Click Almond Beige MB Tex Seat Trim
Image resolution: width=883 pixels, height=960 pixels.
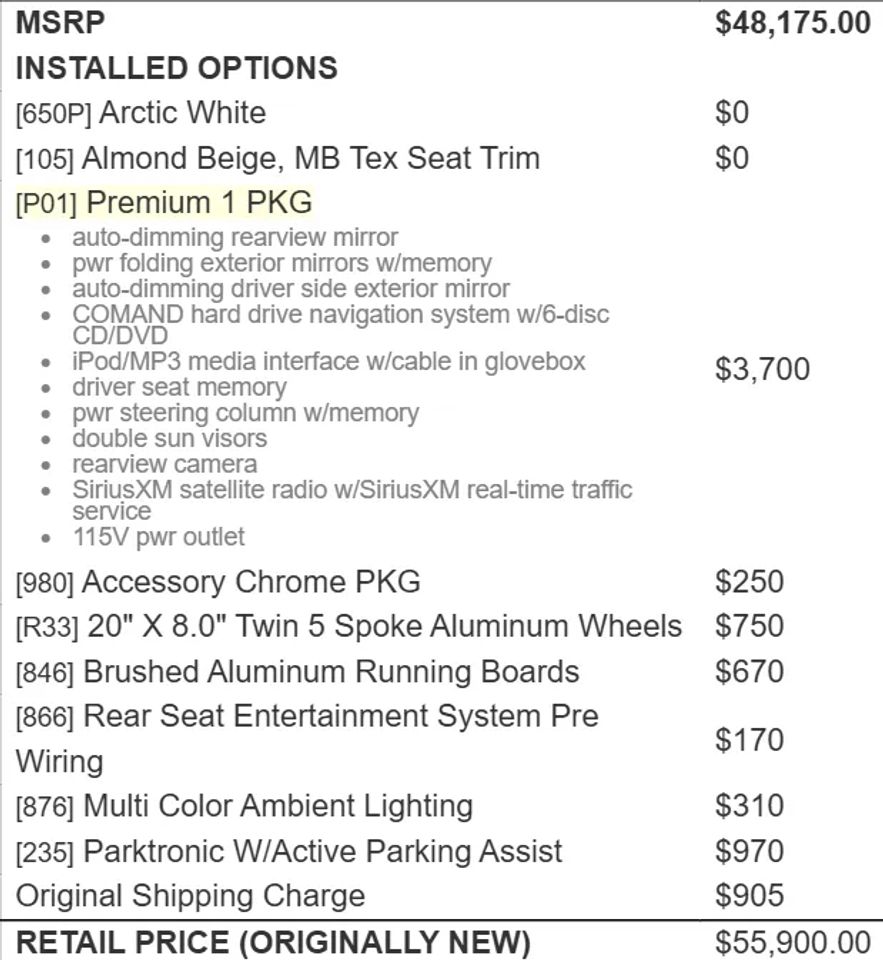click(278, 158)
